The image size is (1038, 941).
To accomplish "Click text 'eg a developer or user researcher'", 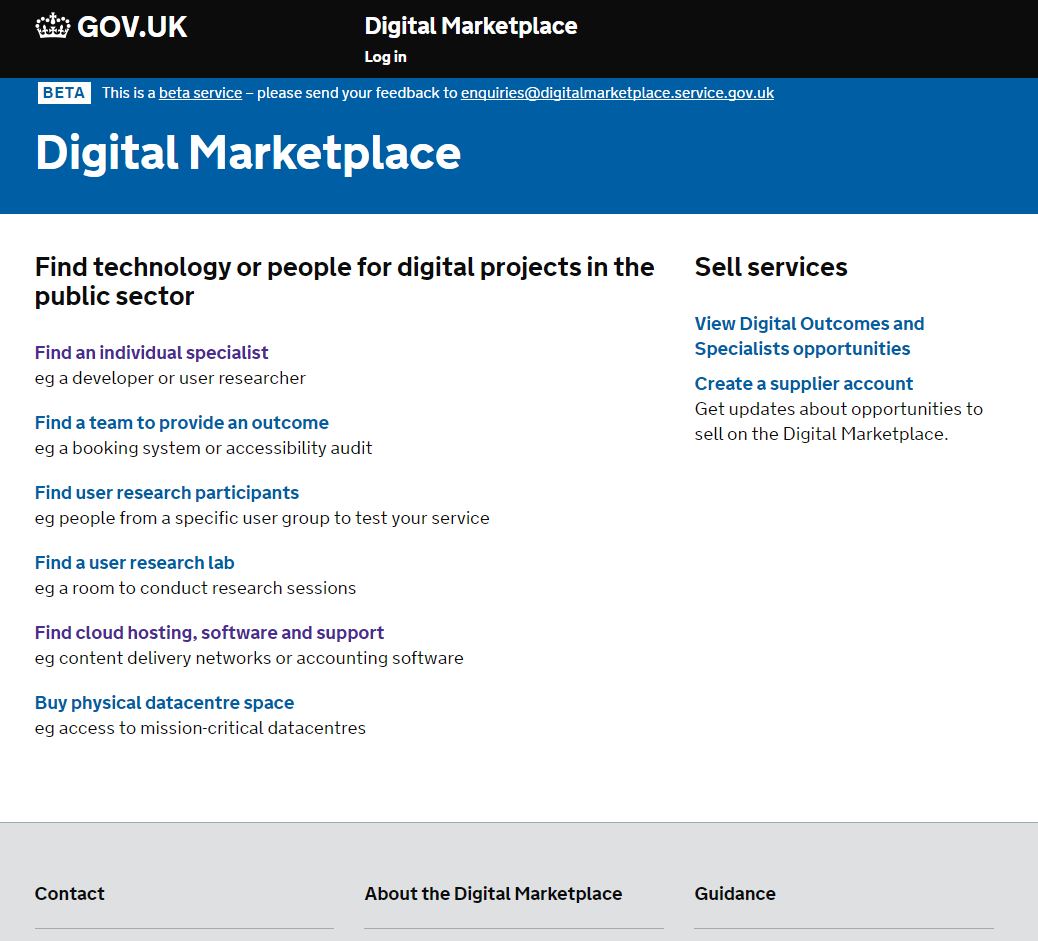I will click(x=170, y=378).
